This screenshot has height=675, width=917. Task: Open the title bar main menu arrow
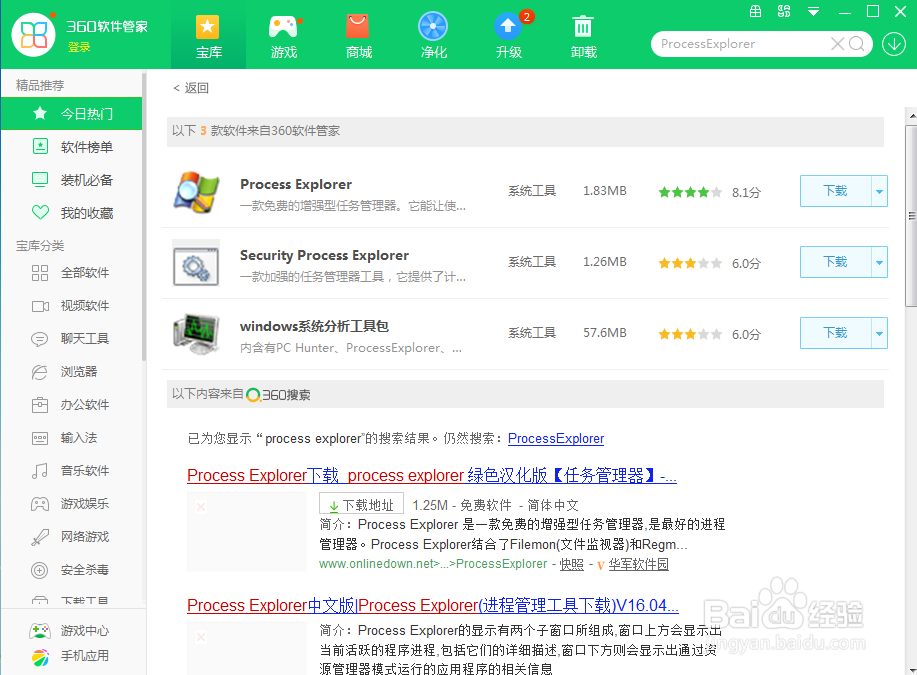click(x=812, y=12)
